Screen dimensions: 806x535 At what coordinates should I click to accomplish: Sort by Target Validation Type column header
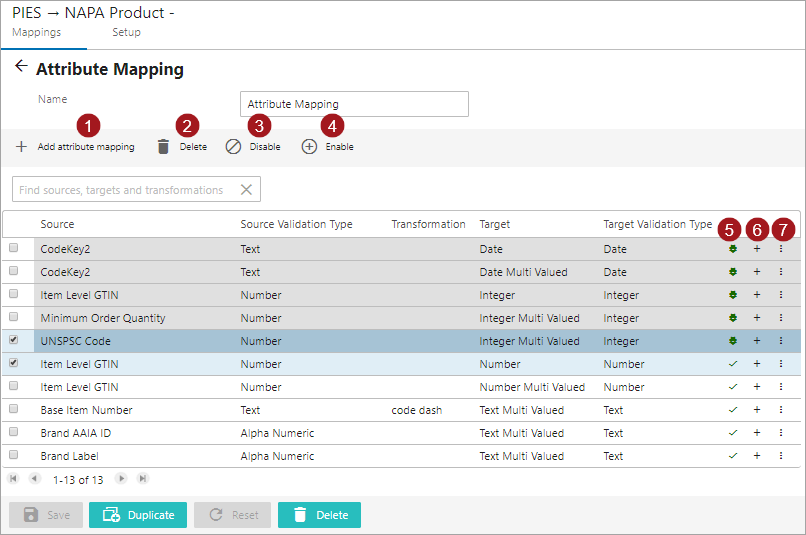tap(657, 224)
